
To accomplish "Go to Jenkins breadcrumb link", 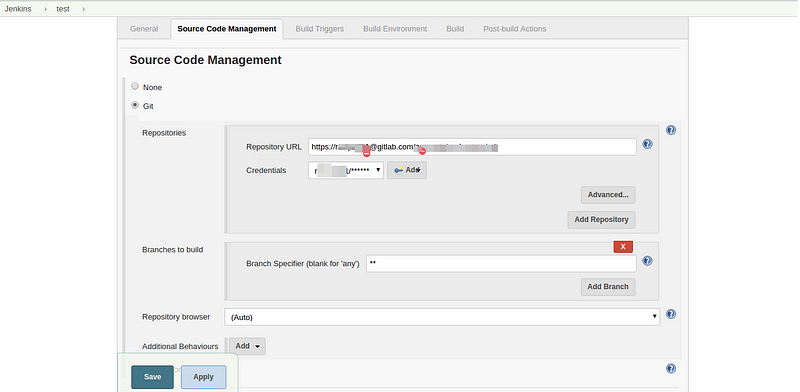I will click(x=18, y=9).
